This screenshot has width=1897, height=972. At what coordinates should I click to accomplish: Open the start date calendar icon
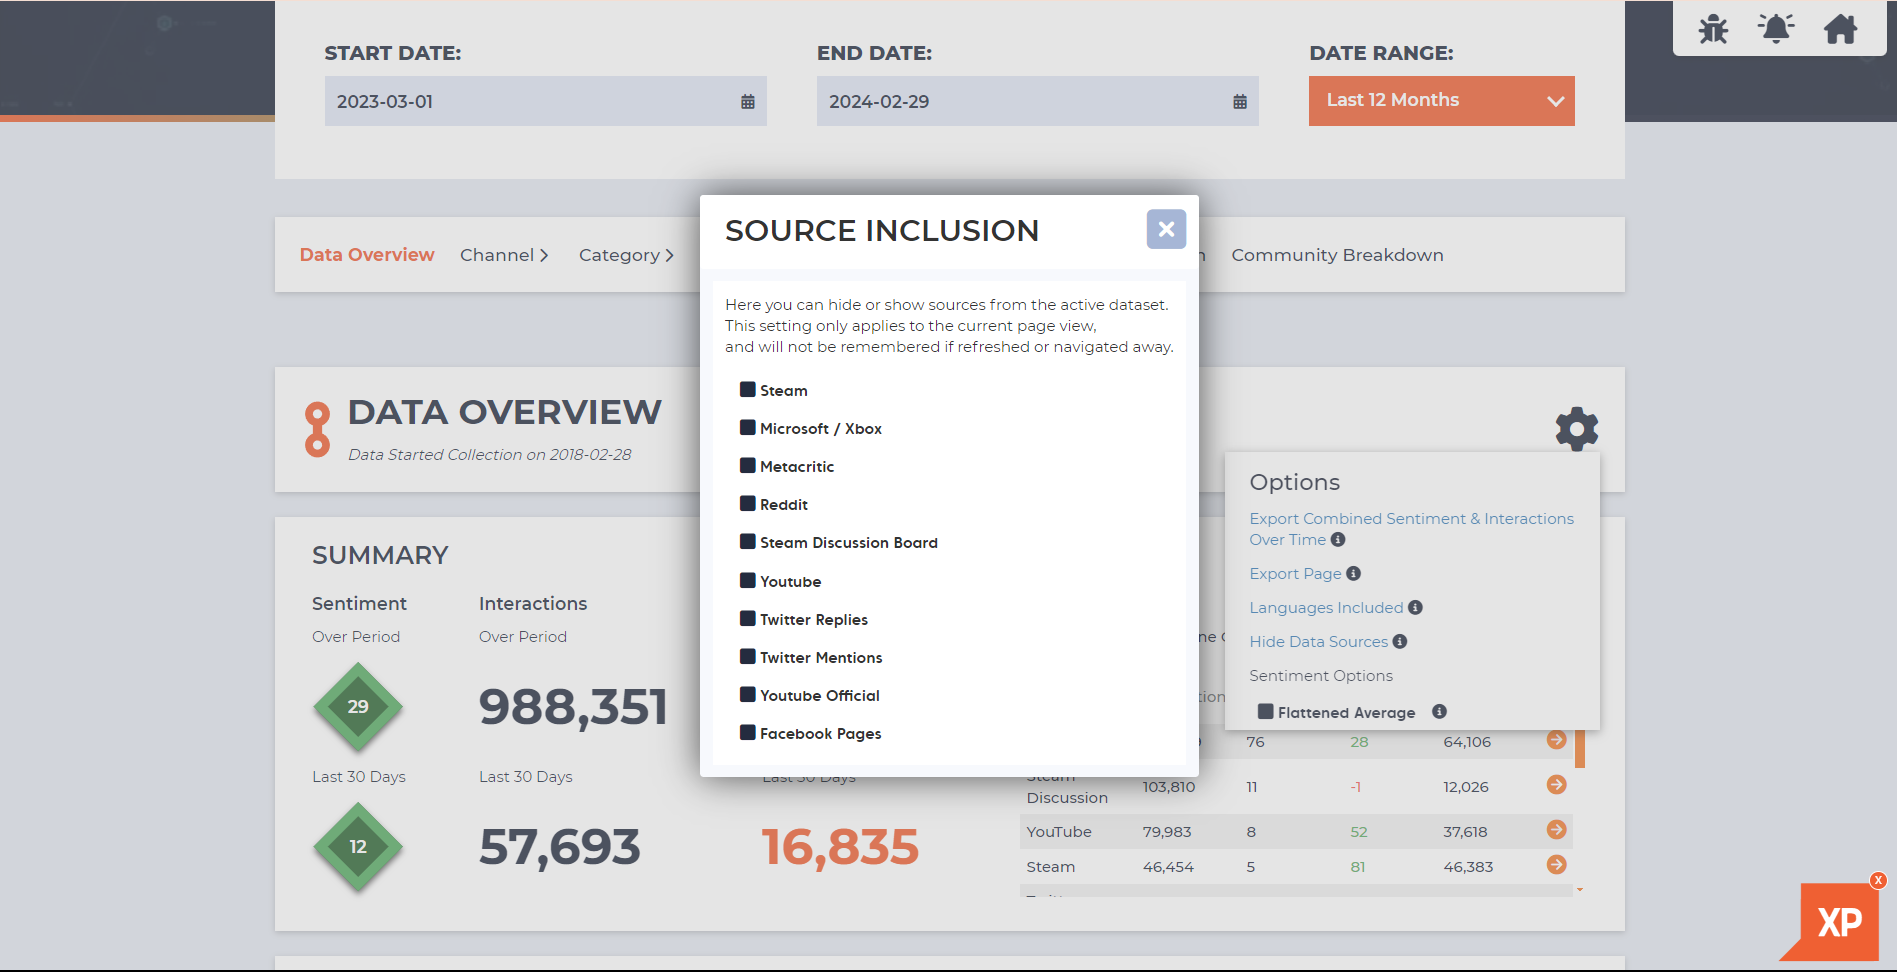[747, 102]
